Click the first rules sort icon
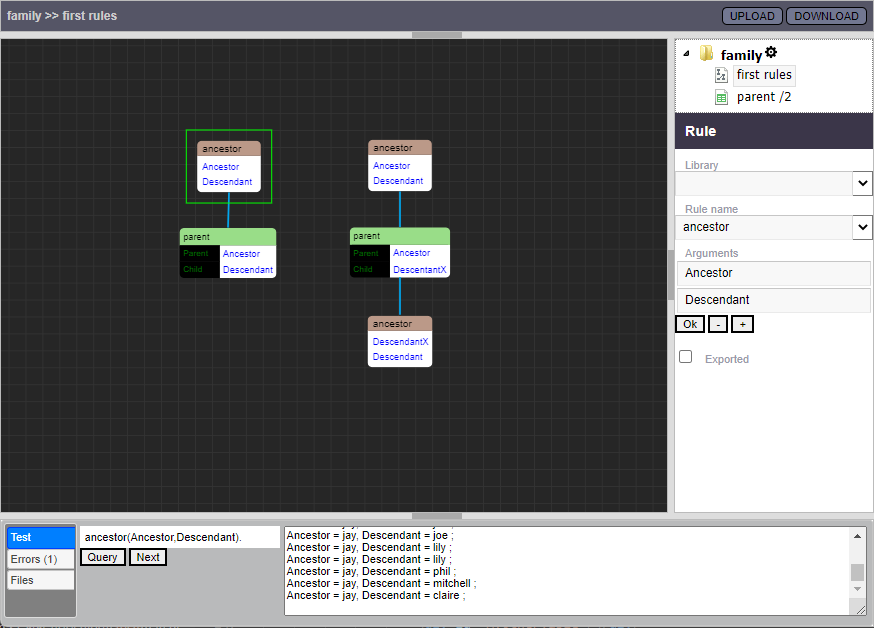 pos(721,75)
